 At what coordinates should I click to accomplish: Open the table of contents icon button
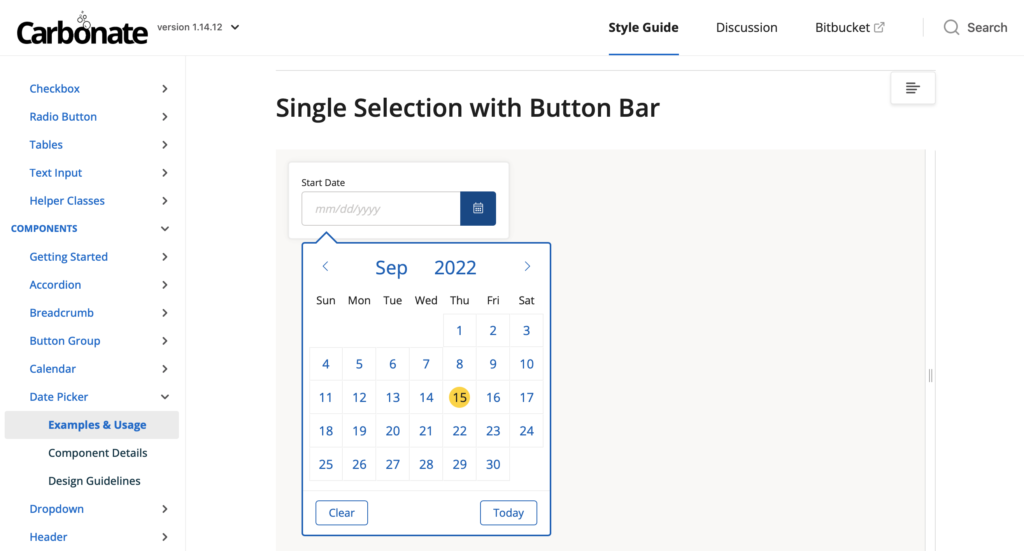point(912,88)
